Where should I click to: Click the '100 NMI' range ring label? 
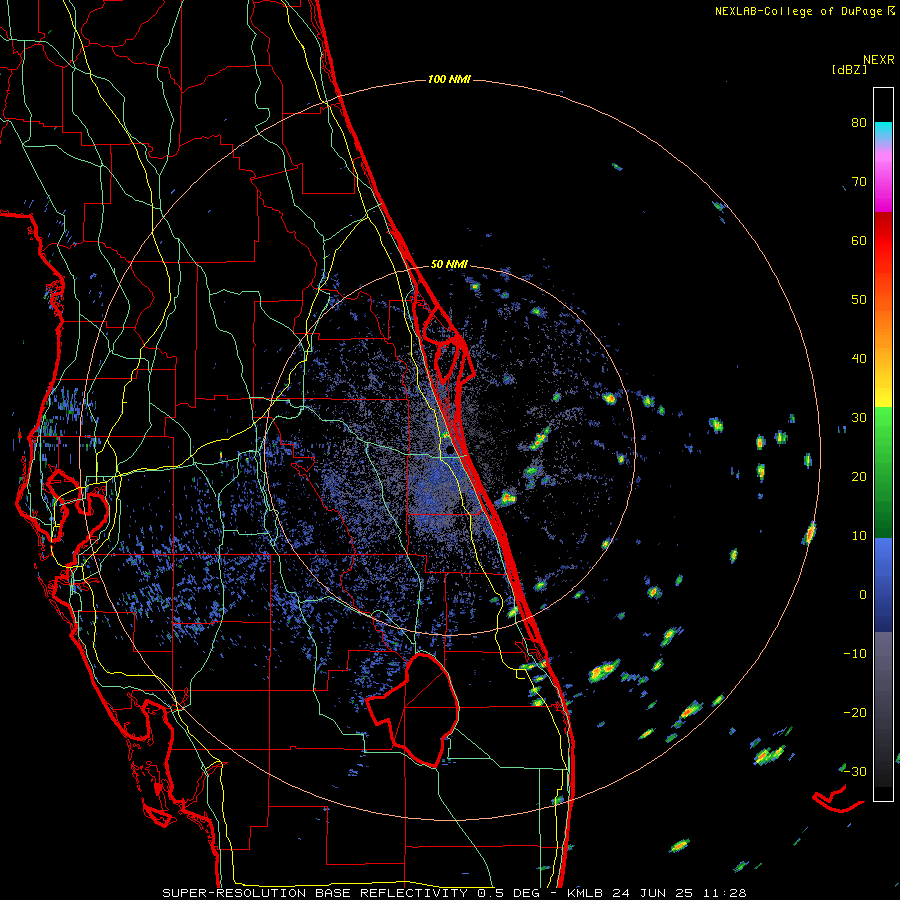coord(449,79)
